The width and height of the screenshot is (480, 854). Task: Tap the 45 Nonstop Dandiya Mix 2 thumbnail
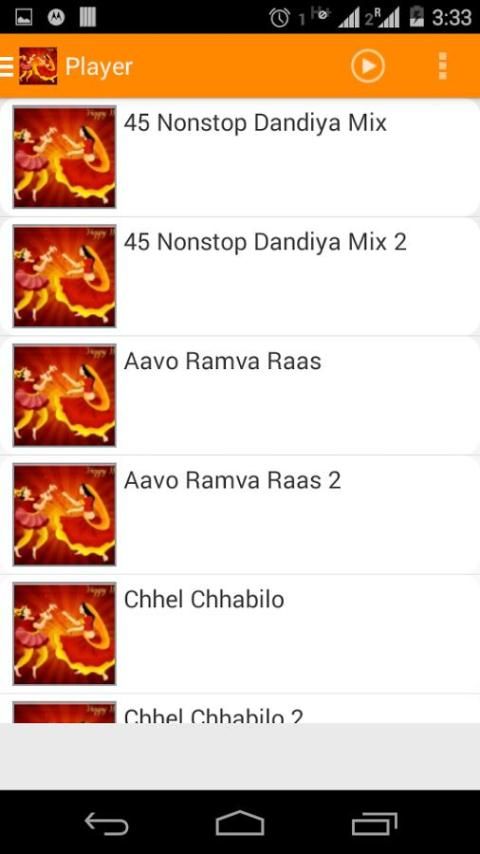(x=64, y=276)
